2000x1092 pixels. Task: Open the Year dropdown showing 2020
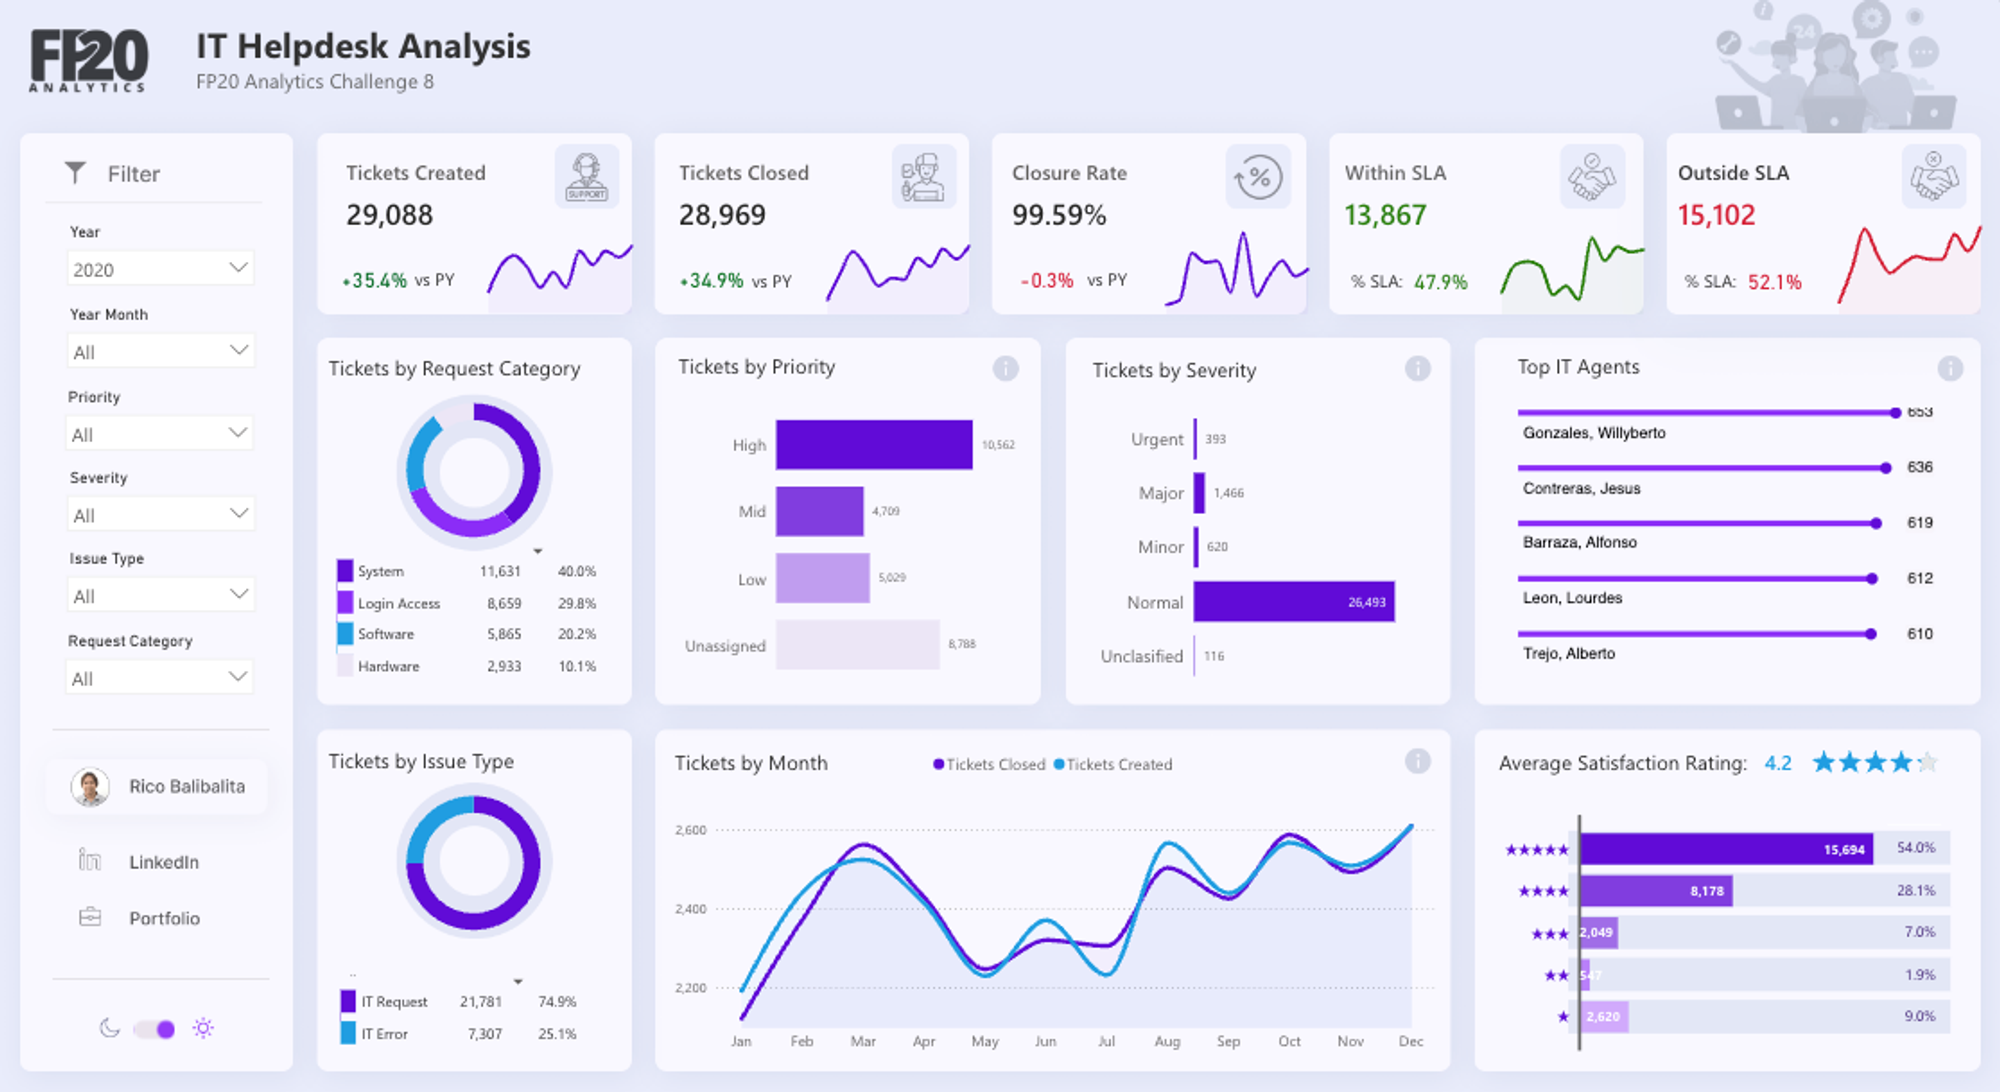click(160, 268)
